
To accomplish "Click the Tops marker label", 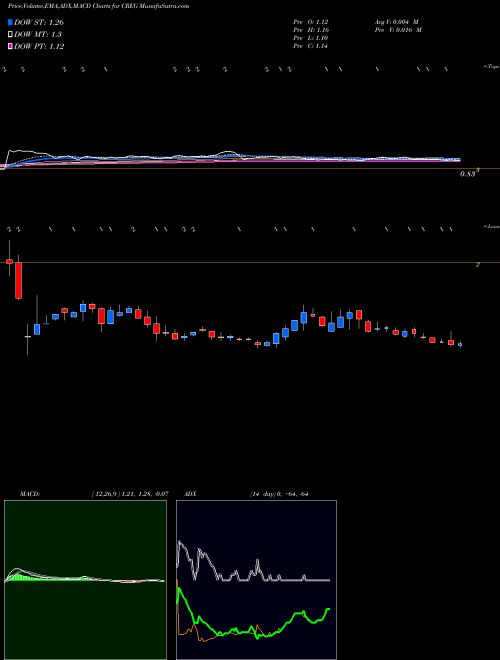I will (492, 66).
